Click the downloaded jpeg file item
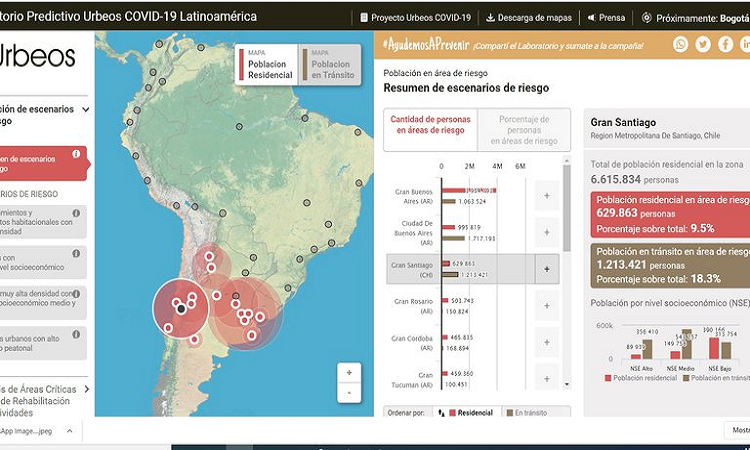Screen dimensions: 750x450 [26, 431]
